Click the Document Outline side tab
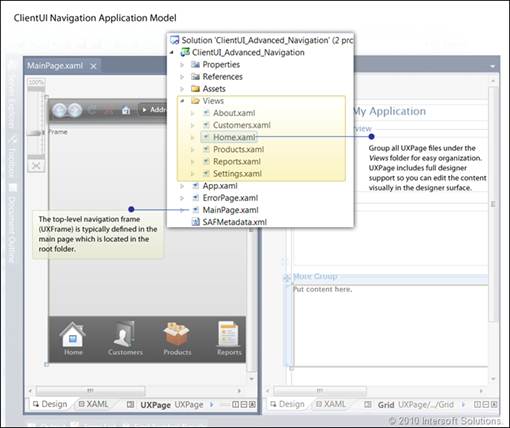 point(12,224)
